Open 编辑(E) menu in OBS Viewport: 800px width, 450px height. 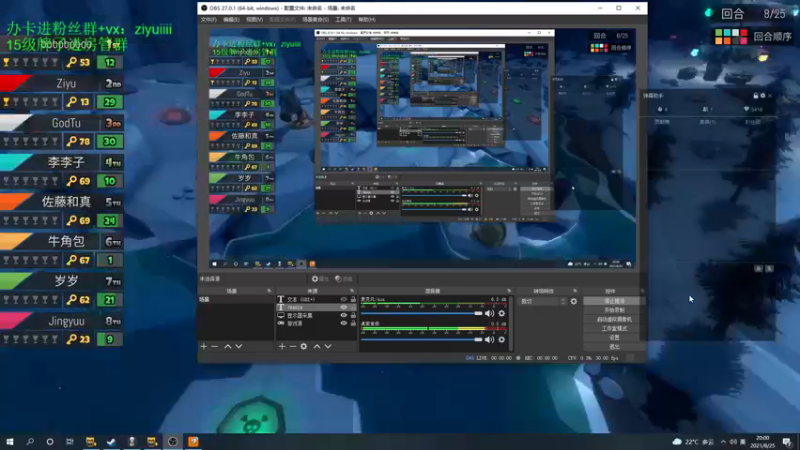click(231, 19)
